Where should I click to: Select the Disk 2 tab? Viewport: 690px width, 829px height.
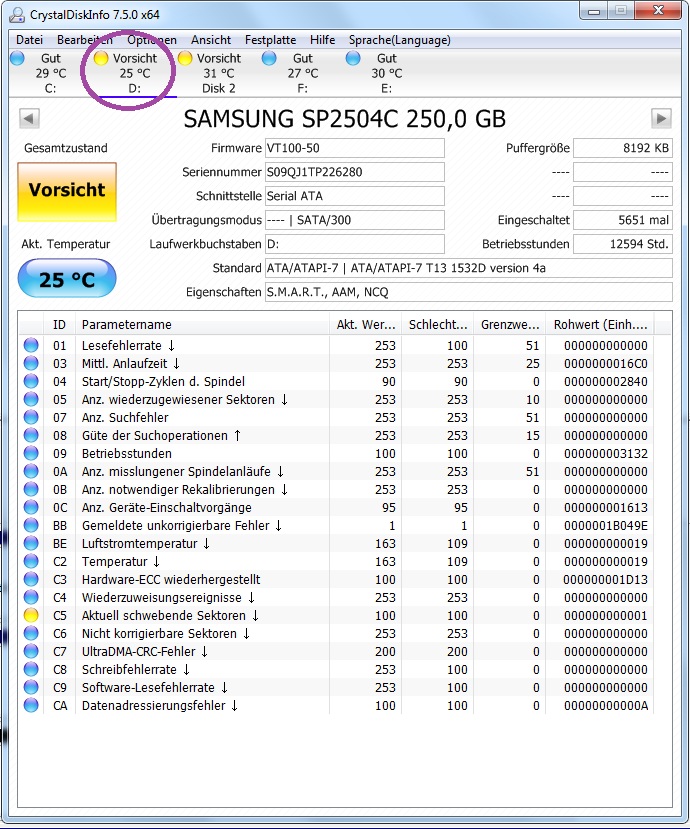(x=219, y=73)
